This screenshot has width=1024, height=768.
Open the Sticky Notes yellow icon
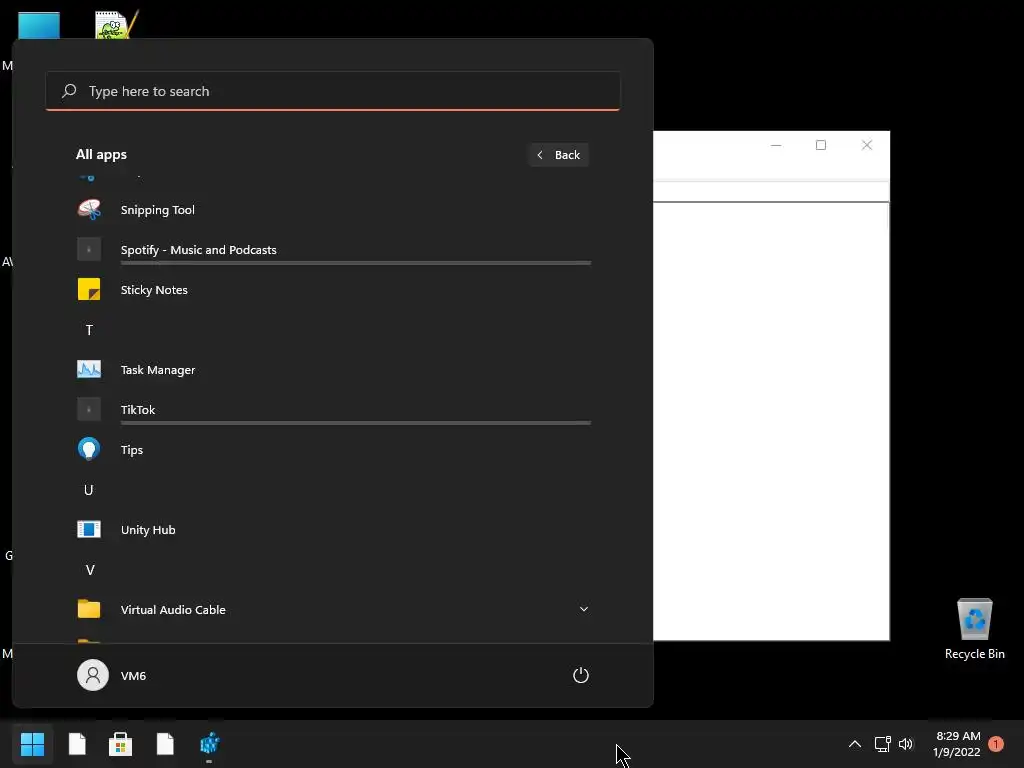tap(89, 289)
